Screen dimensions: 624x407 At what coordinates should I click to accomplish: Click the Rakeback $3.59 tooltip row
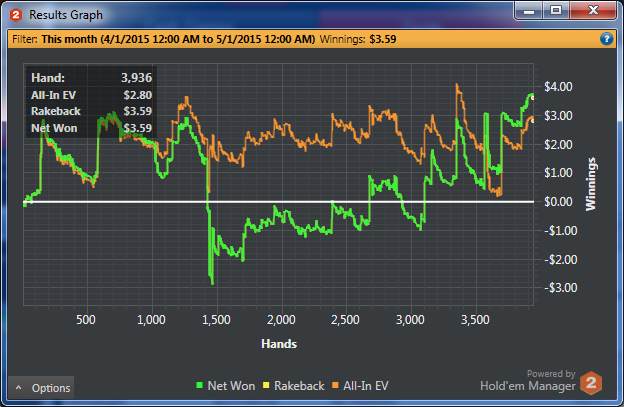tap(92, 111)
